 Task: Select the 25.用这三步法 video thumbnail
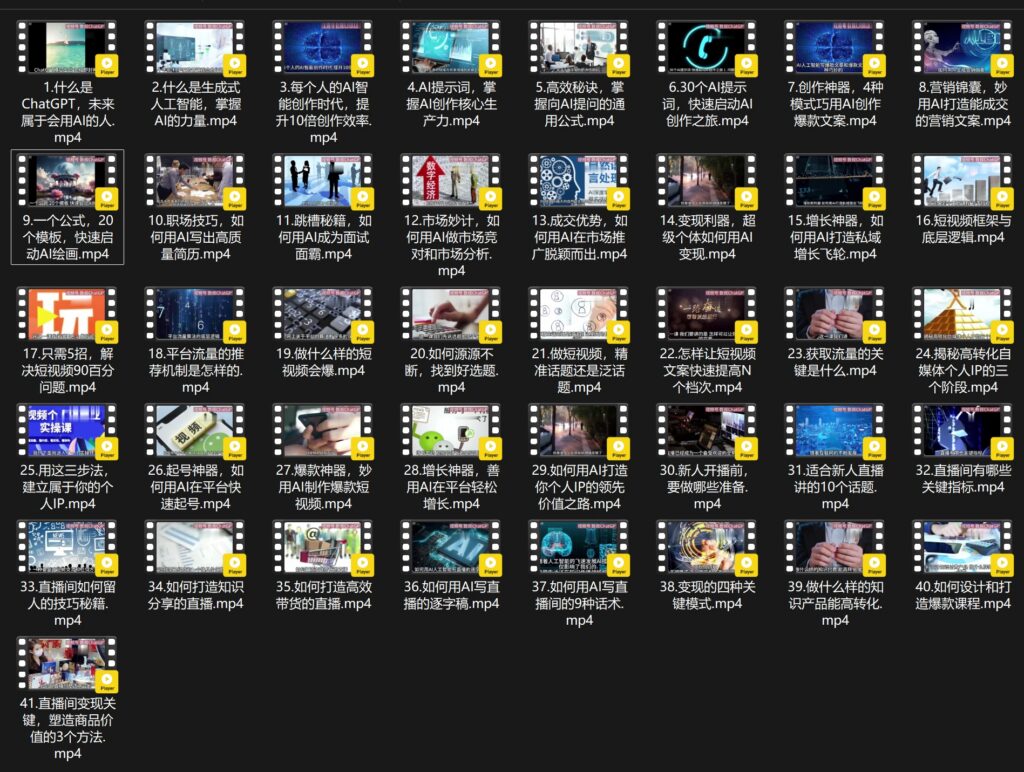click(x=67, y=431)
